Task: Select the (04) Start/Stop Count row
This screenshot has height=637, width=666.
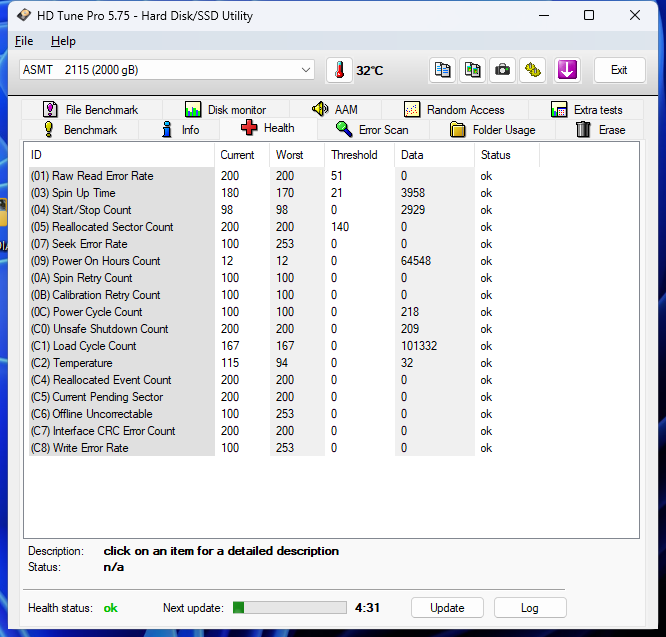Action: pos(283,210)
